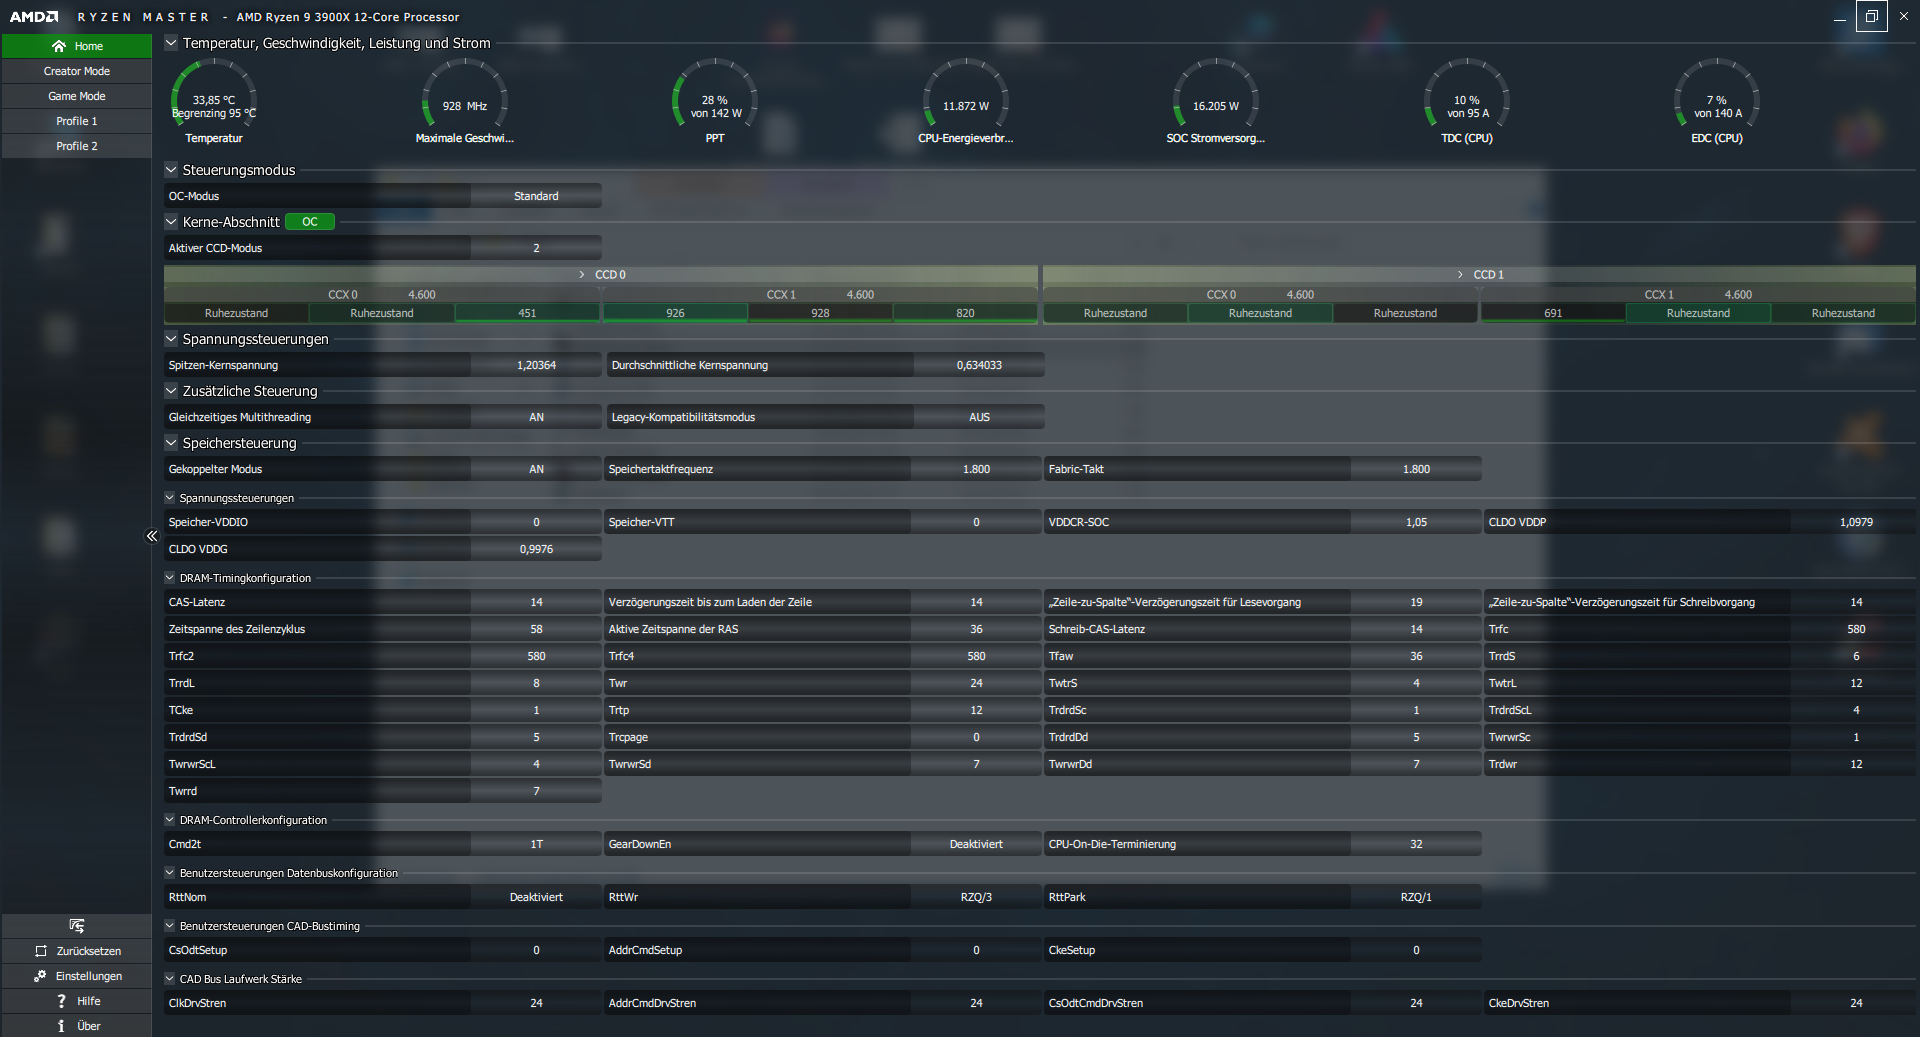The width and height of the screenshot is (1920, 1037).
Task: Toggle the green OC badge in Kerne-Abschnitt
Action: point(310,222)
